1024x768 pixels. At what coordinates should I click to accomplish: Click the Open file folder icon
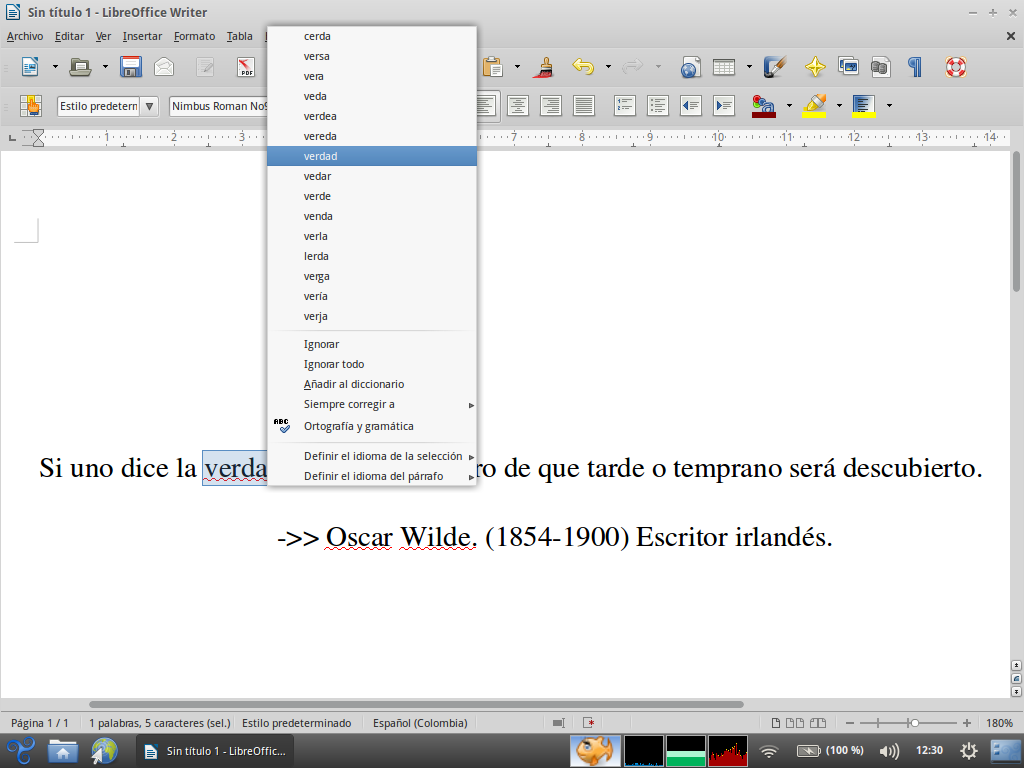click(x=80, y=67)
